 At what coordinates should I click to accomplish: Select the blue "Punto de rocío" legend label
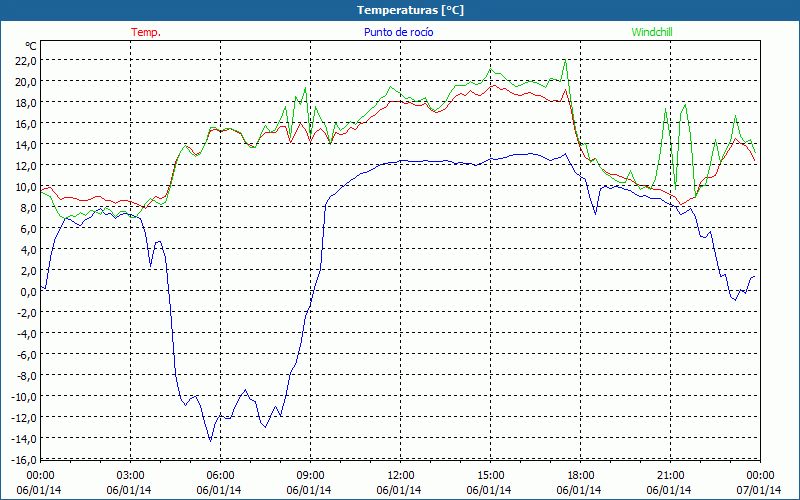coord(398,32)
